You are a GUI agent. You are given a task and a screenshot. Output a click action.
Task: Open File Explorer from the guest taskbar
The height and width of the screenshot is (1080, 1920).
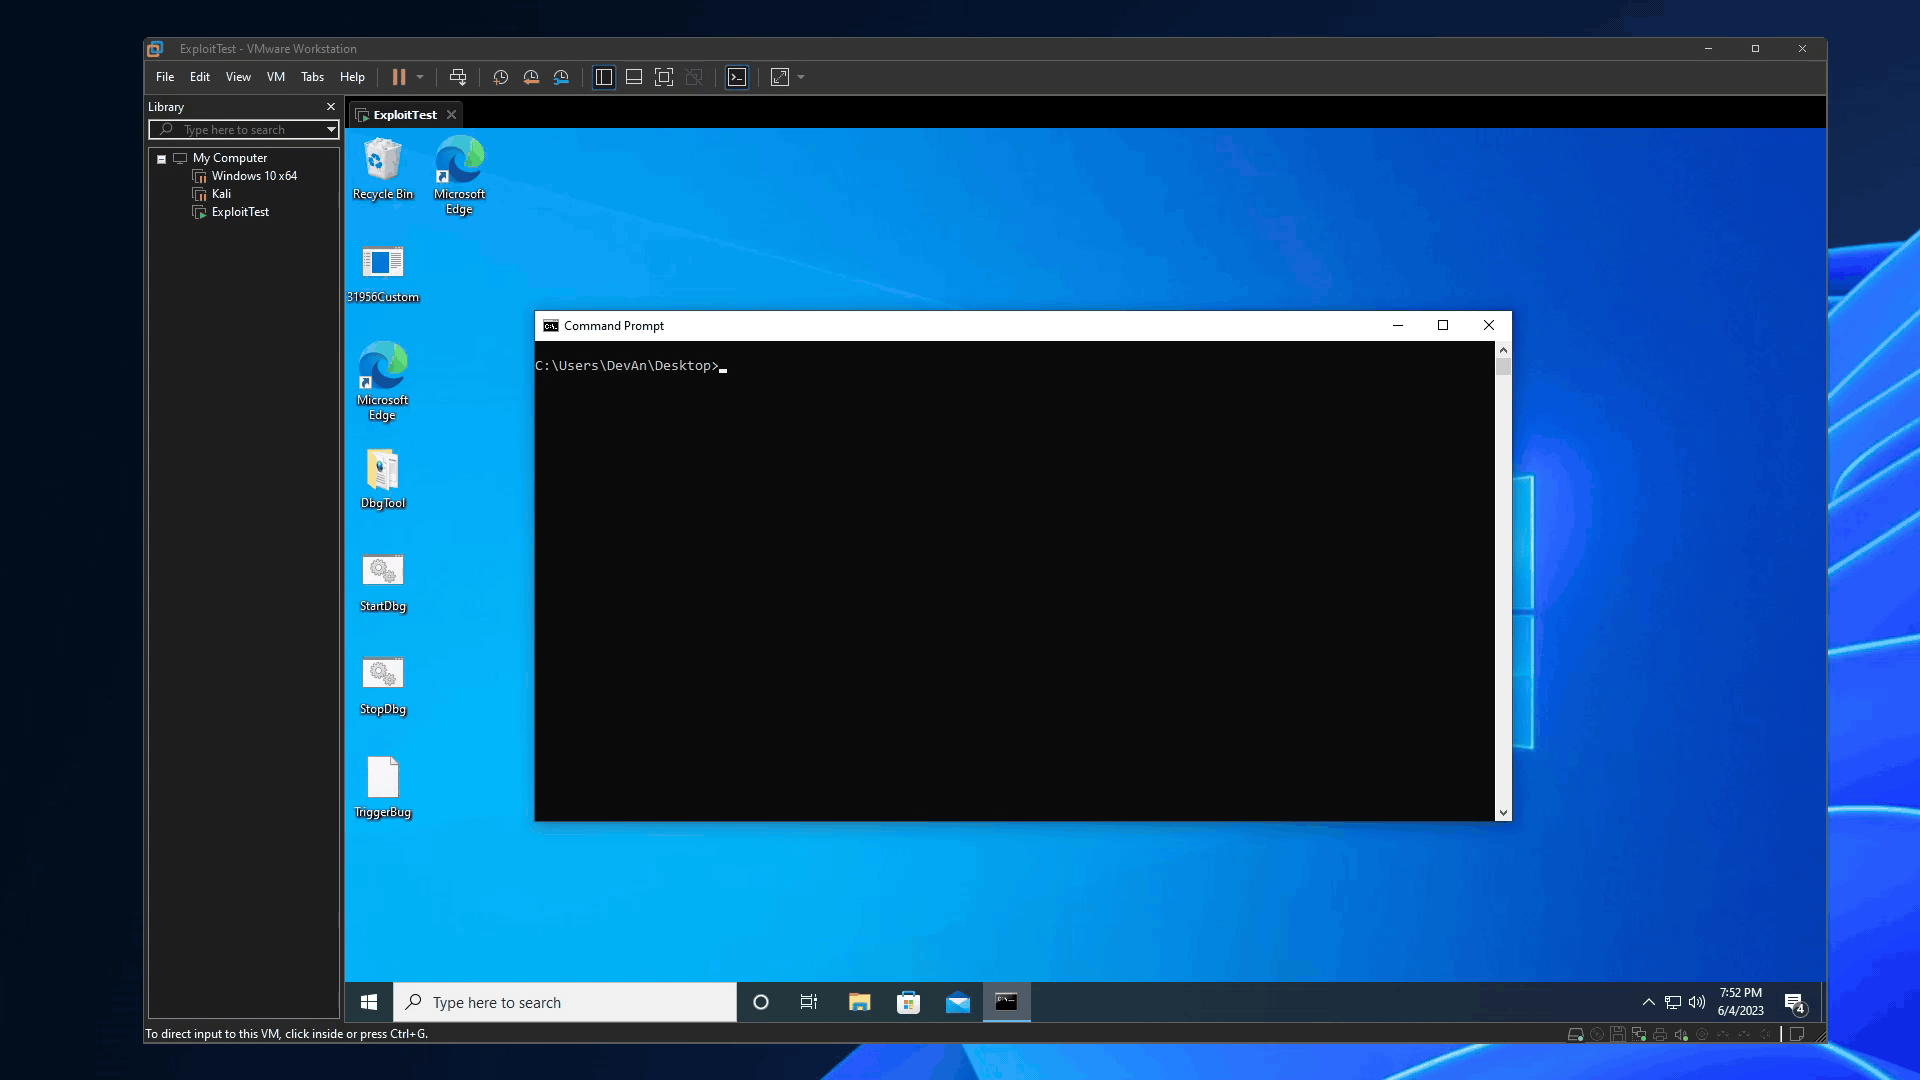(859, 1002)
